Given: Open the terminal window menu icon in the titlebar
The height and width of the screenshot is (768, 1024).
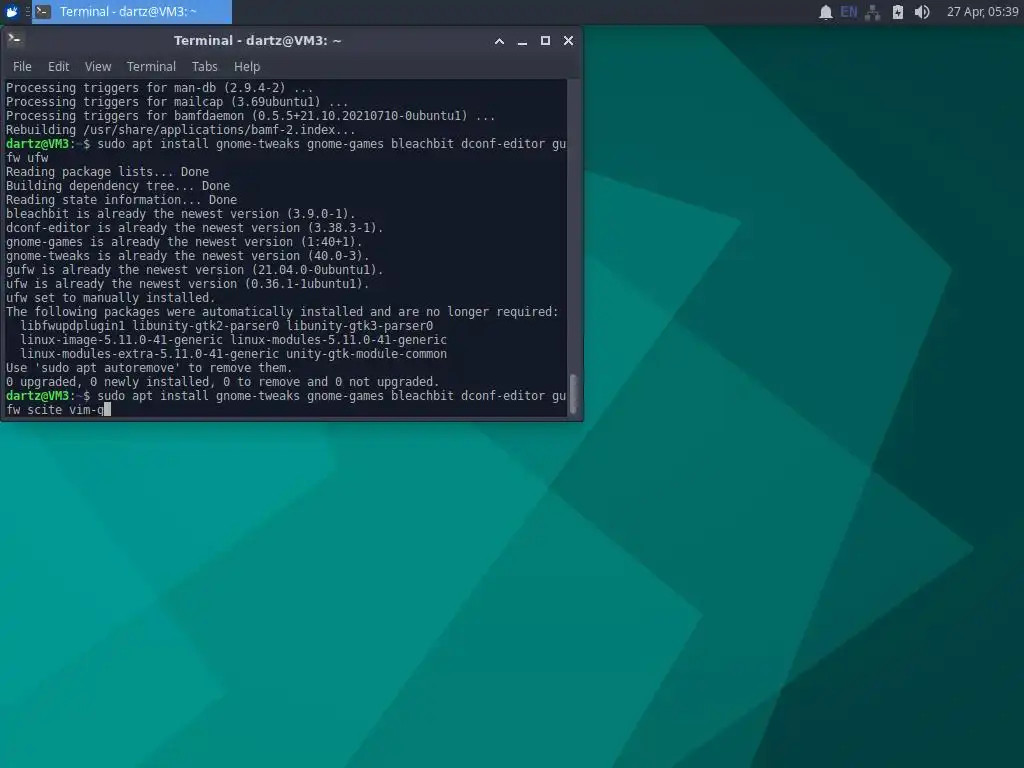Looking at the screenshot, I should point(14,40).
